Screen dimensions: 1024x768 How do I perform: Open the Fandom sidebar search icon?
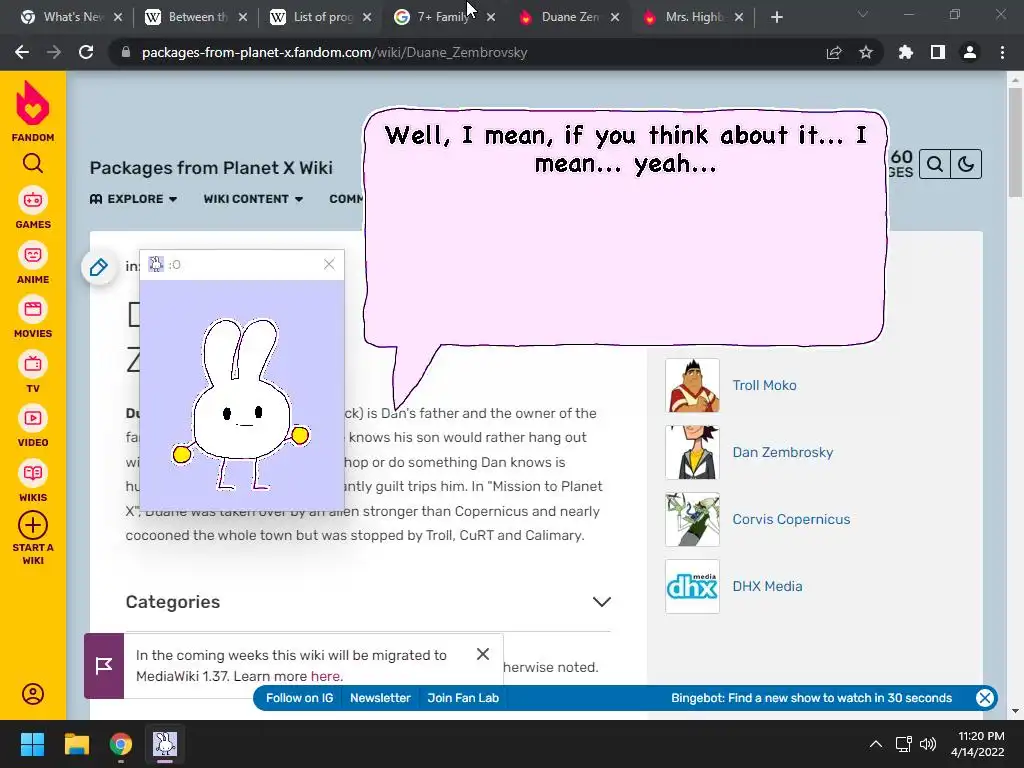[x=33, y=163]
